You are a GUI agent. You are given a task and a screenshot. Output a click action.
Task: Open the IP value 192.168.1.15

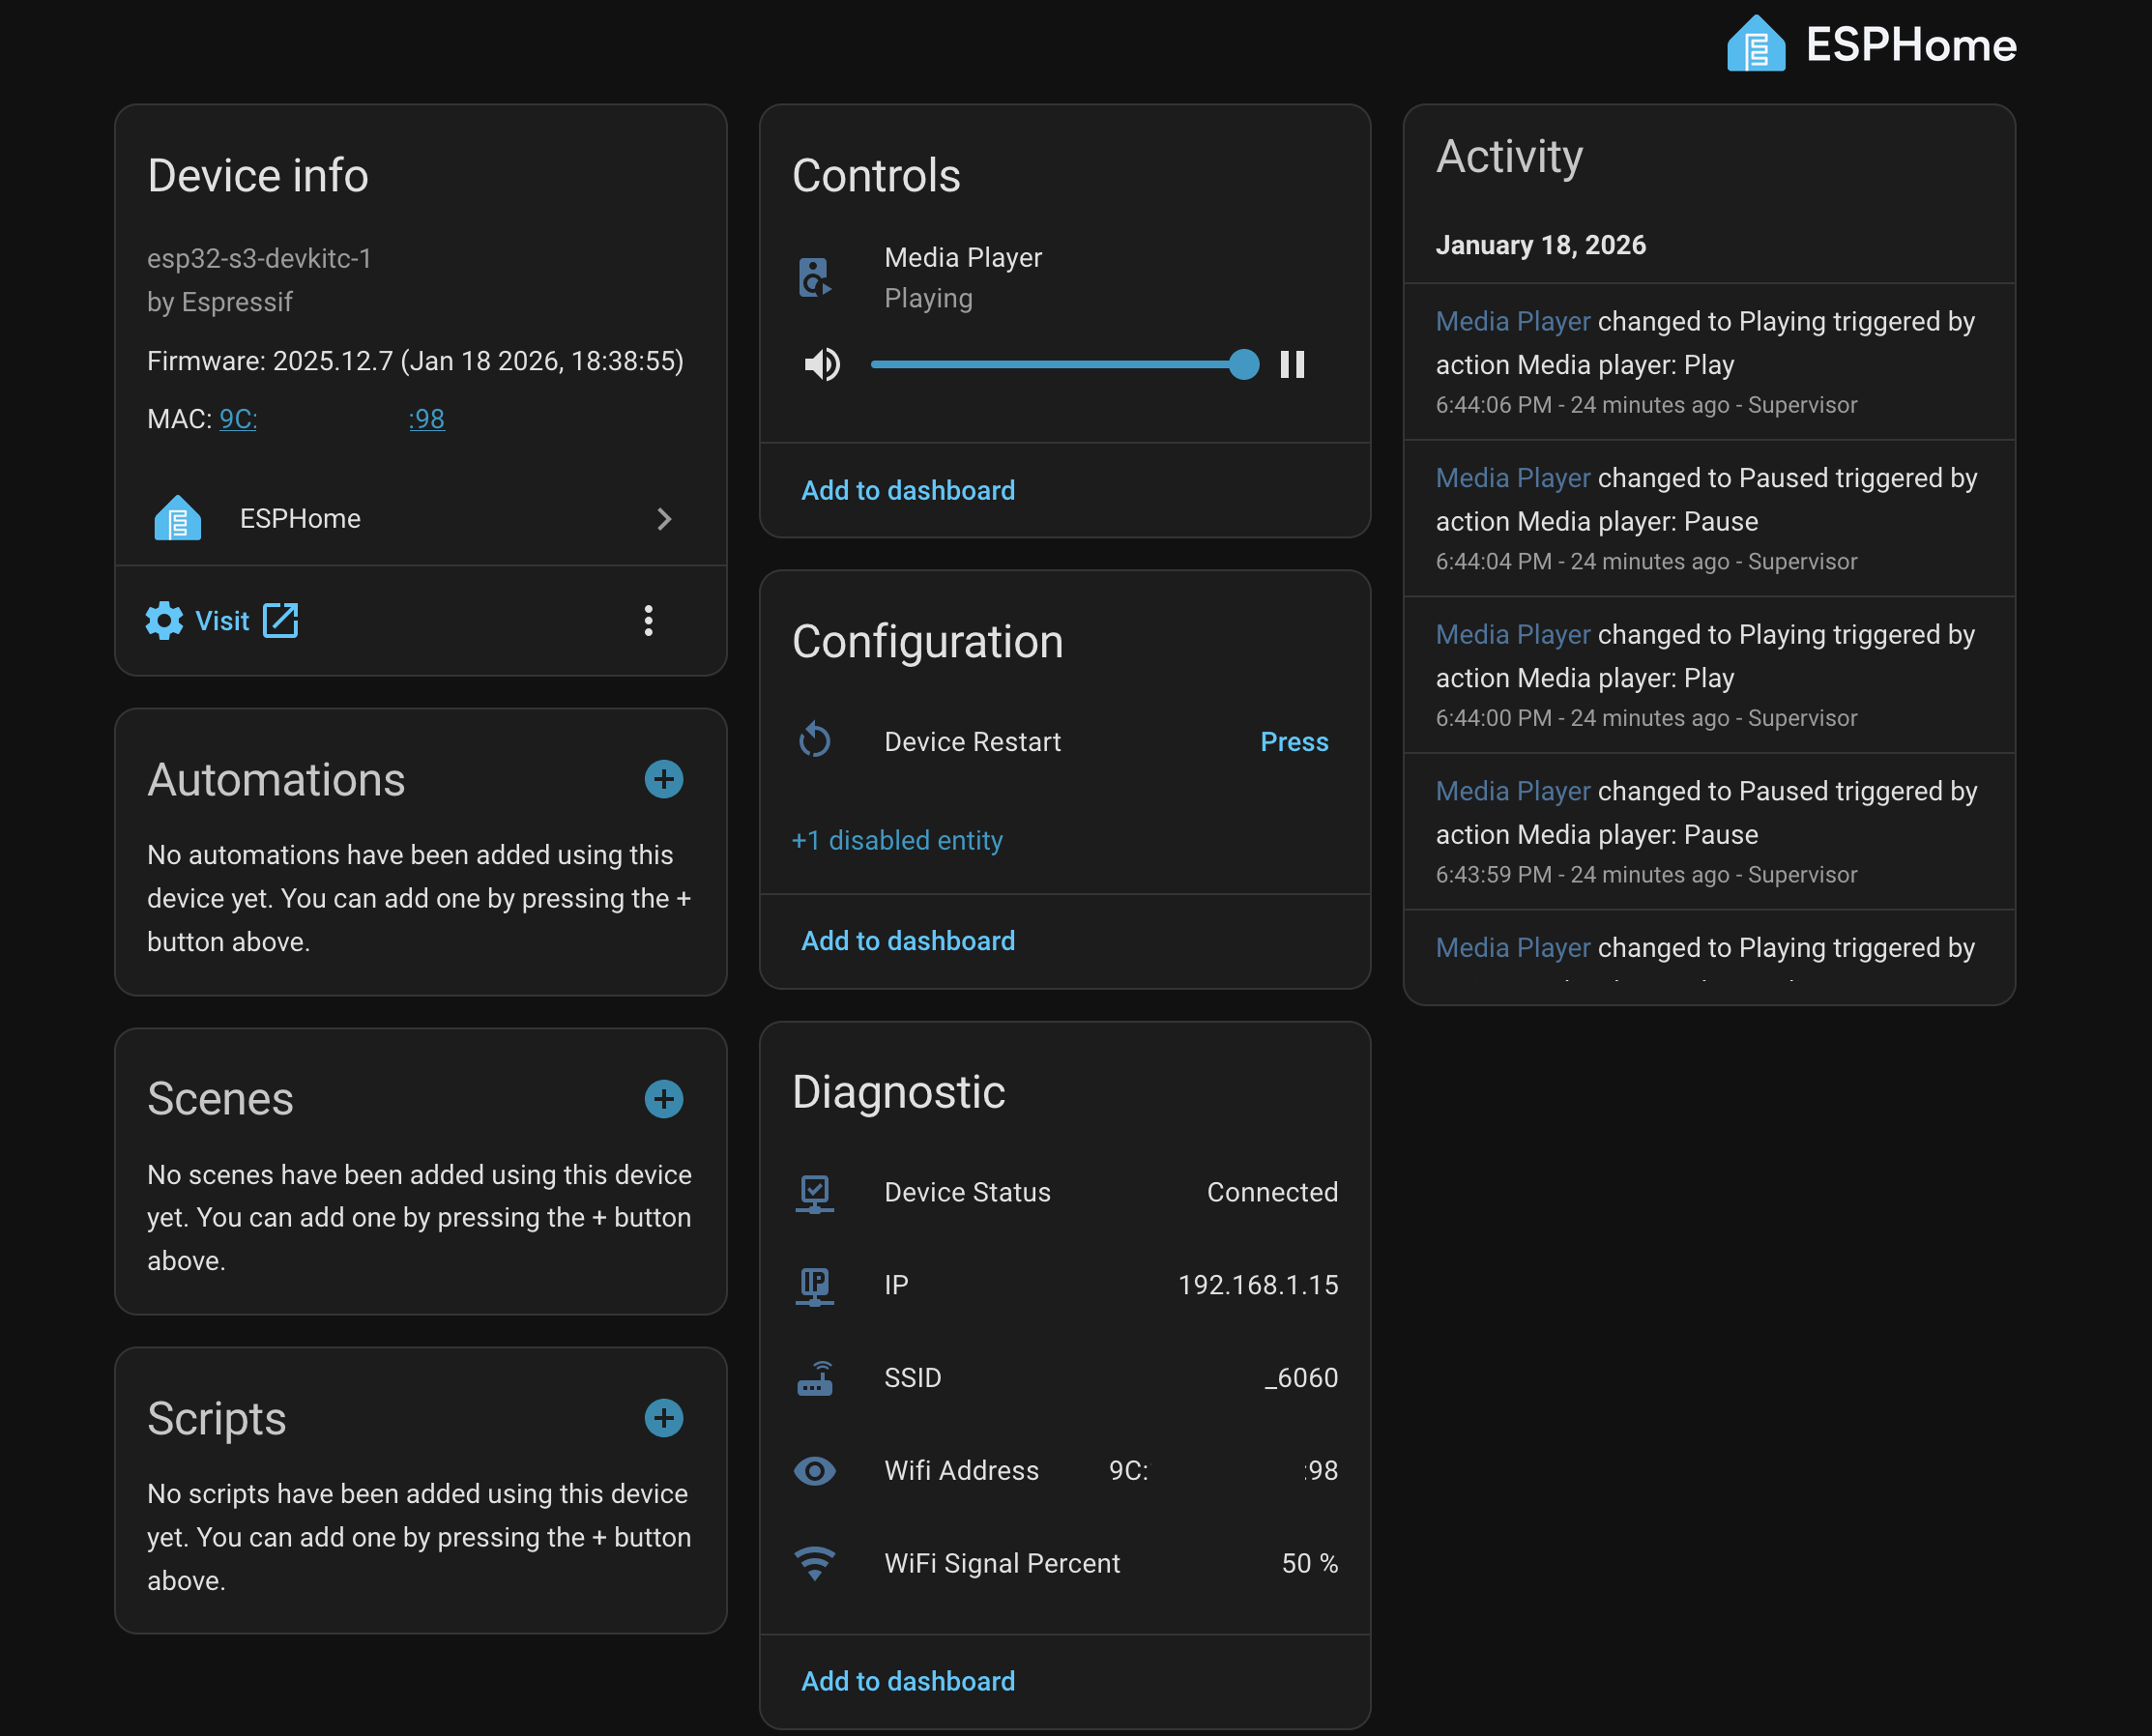point(1258,1285)
